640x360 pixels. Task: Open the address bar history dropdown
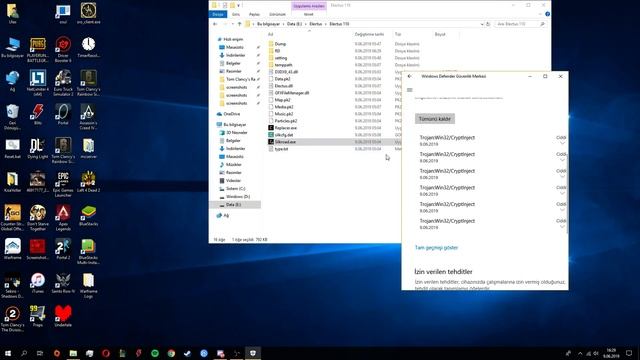pos(482,24)
